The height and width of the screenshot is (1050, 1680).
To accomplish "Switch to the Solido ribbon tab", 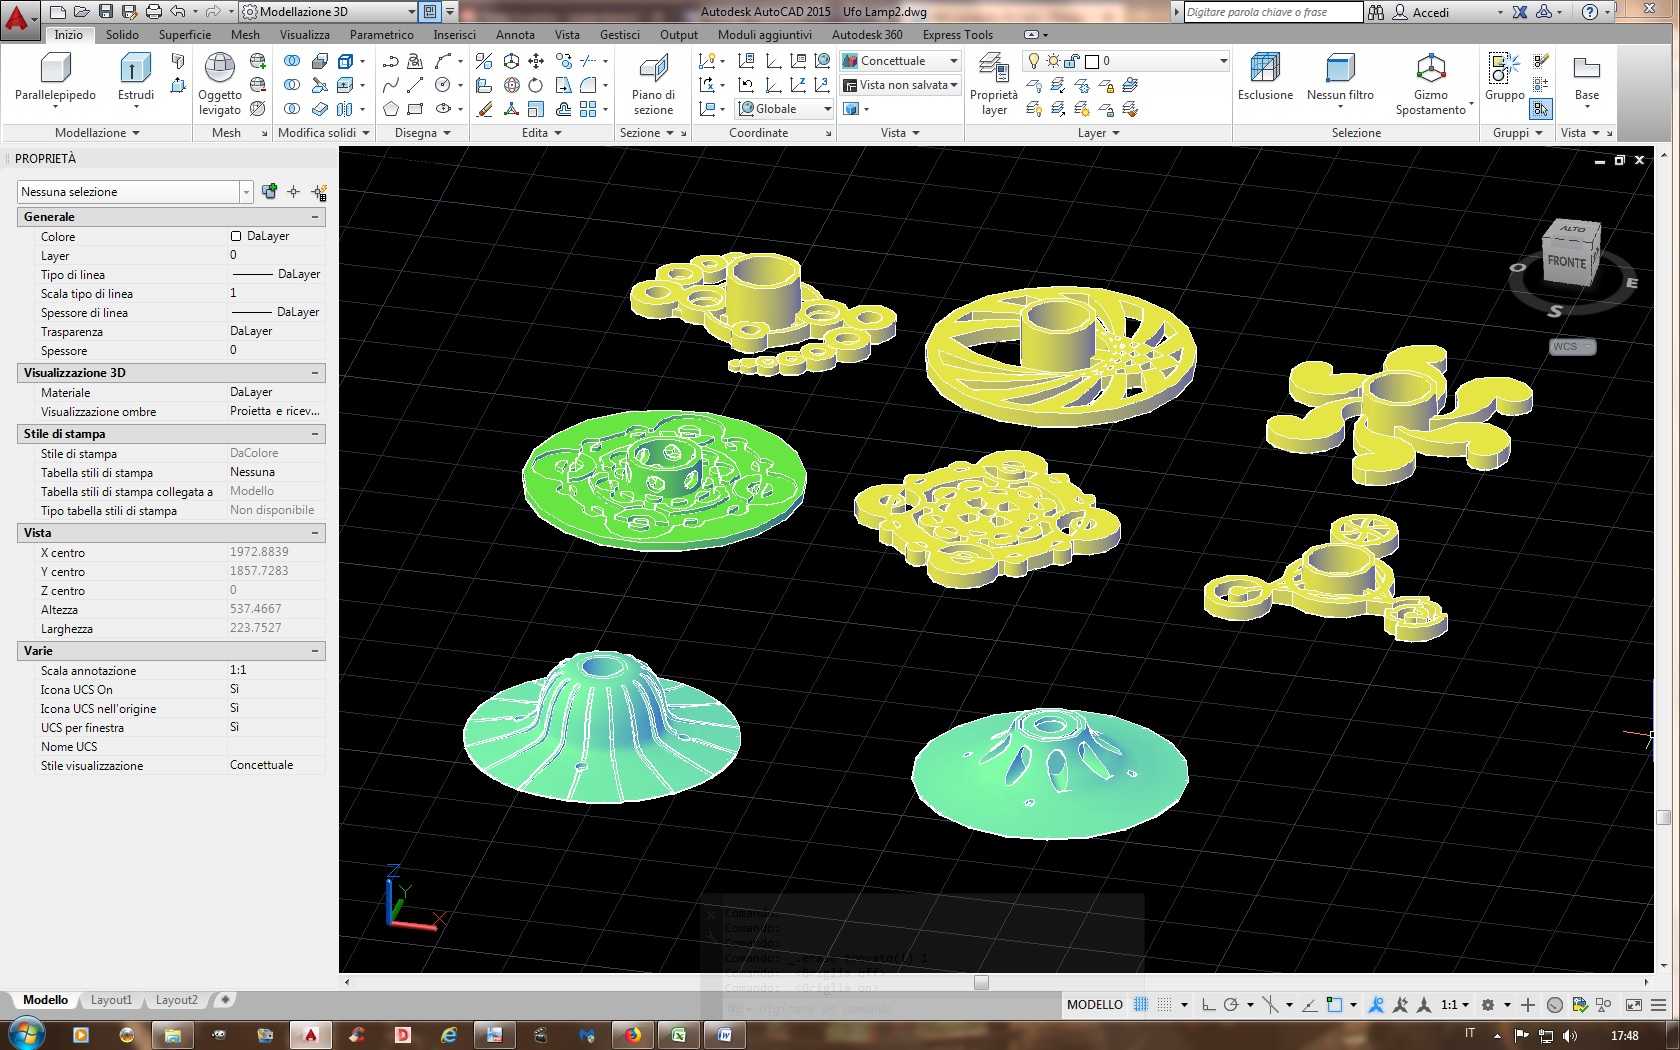I will [122, 35].
